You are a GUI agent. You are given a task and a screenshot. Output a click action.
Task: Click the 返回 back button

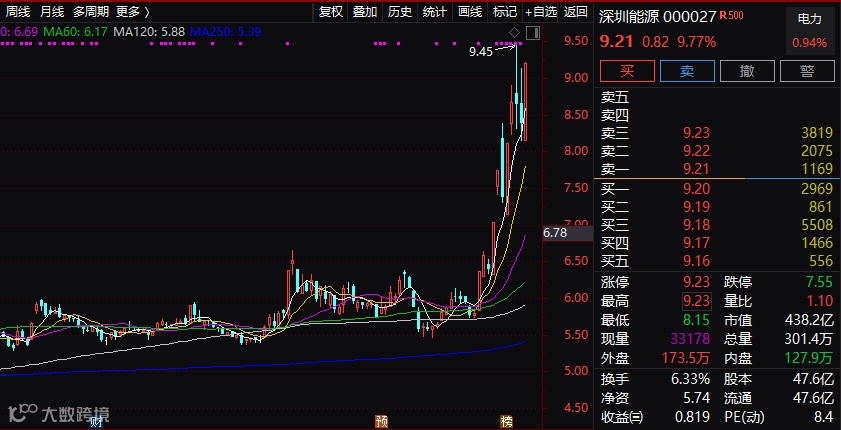tap(576, 11)
